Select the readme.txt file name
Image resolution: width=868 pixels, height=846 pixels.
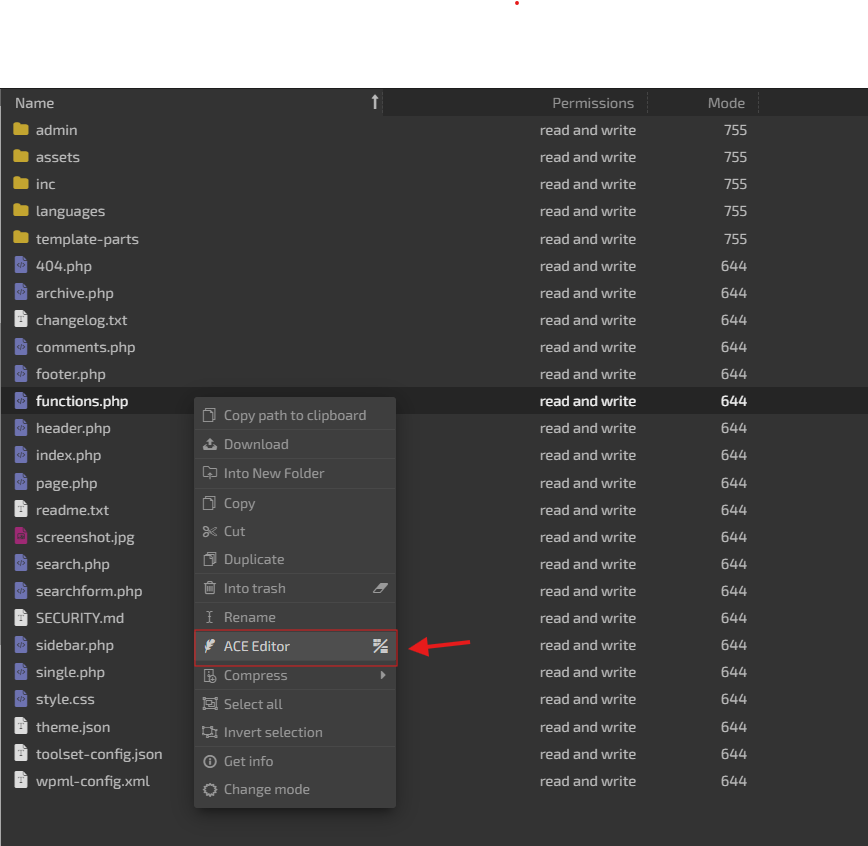coord(73,510)
